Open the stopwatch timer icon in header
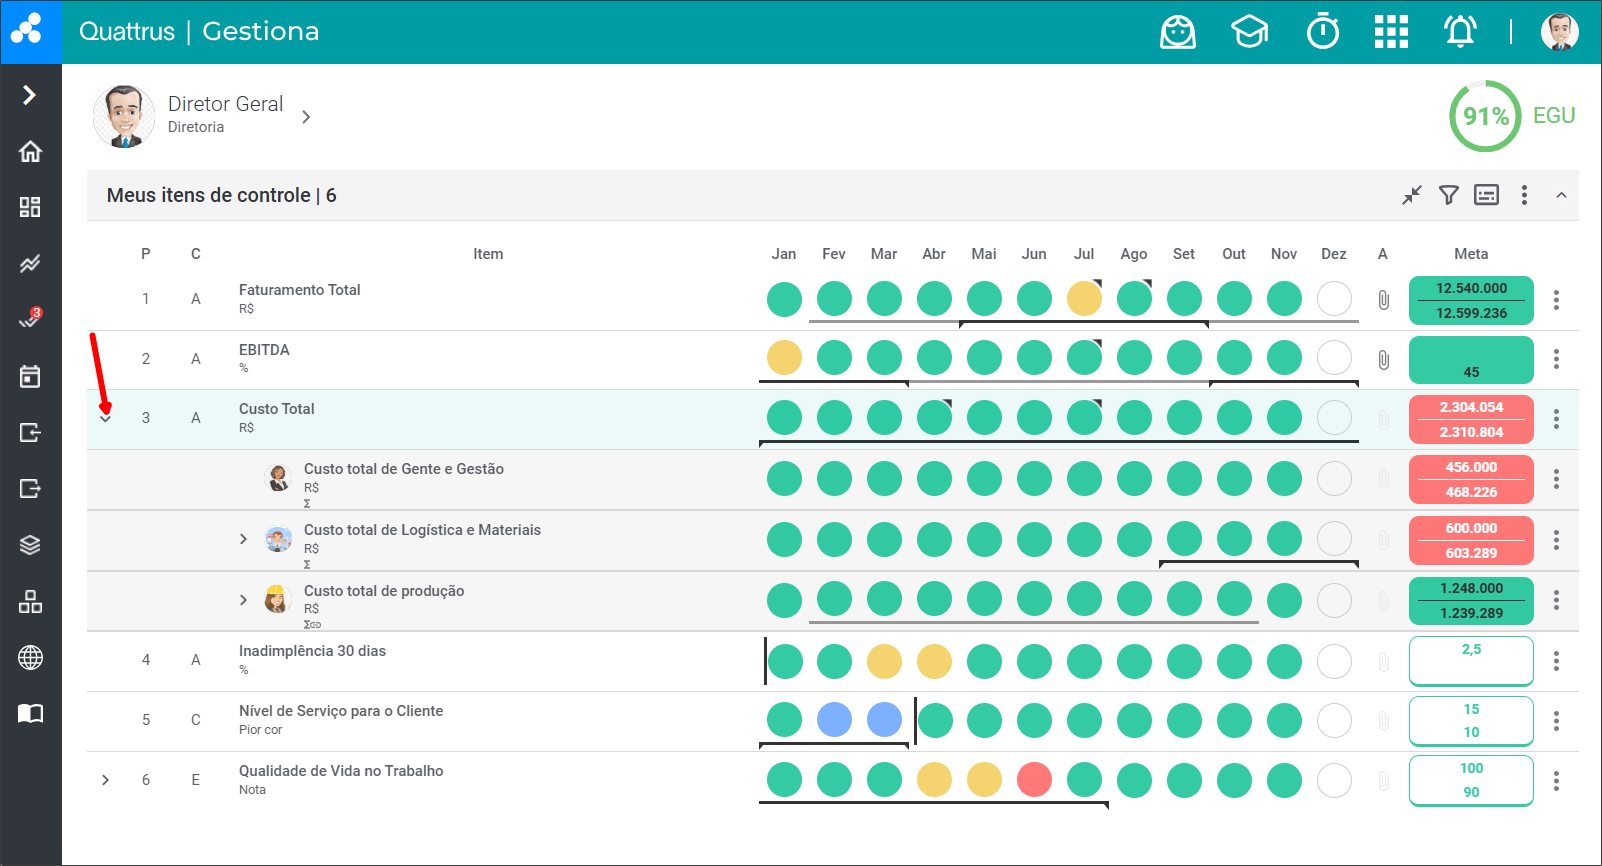The width and height of the screenshot is (1602, 866). tap(1322, 32)
